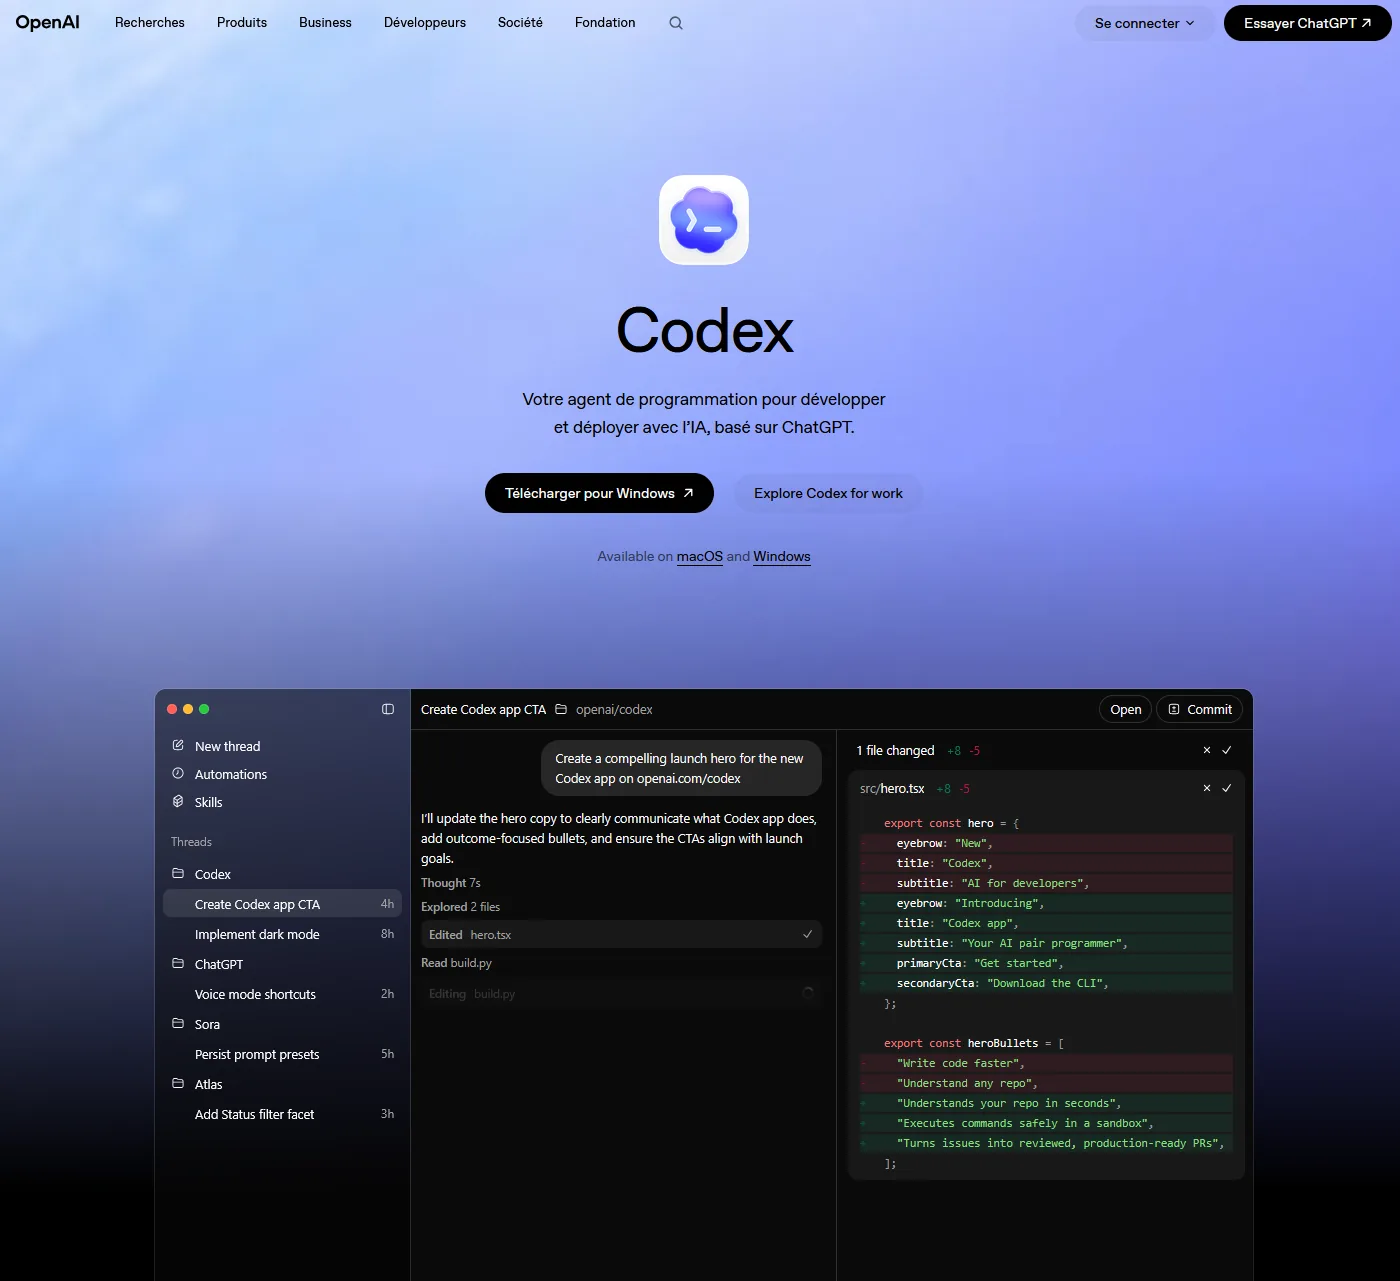Expand the Explored 2 files step
Viewport: 1400px width, 1281px height.
point(460,907)
